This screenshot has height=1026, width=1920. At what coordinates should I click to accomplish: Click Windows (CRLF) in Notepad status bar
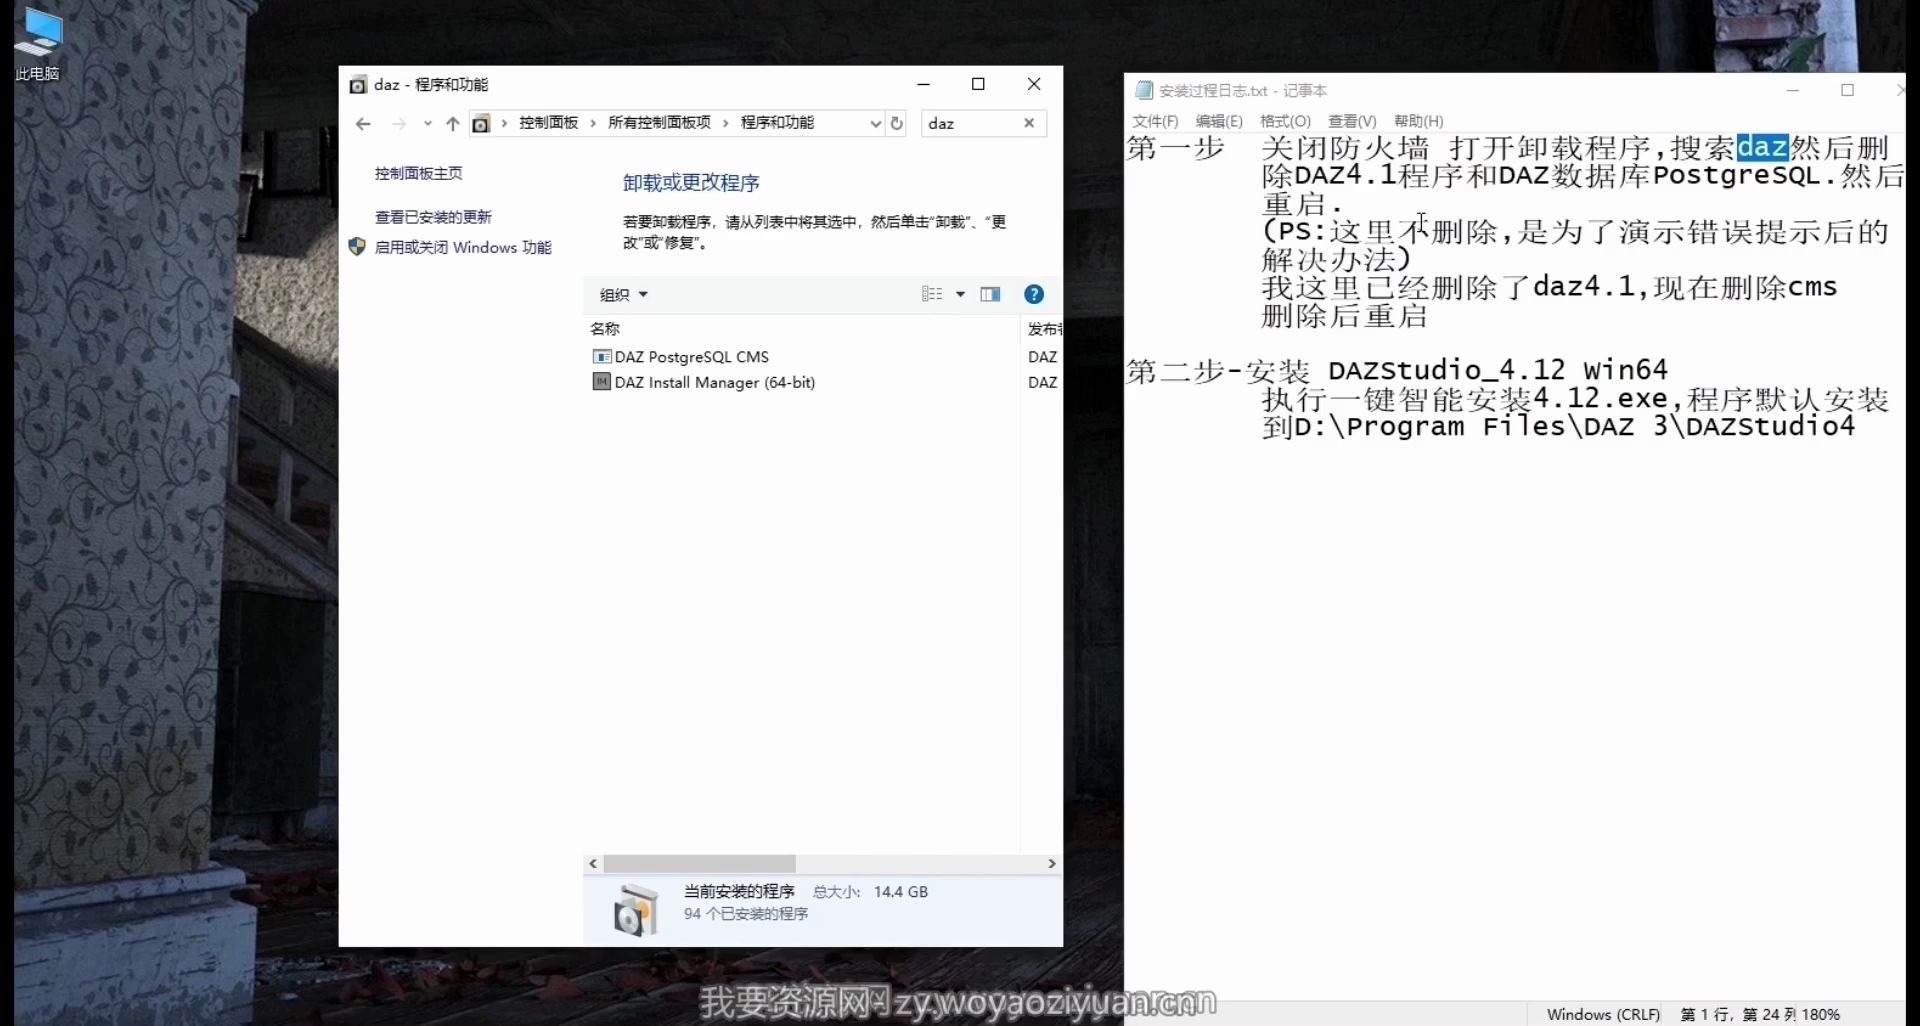coord(1603,1014)
